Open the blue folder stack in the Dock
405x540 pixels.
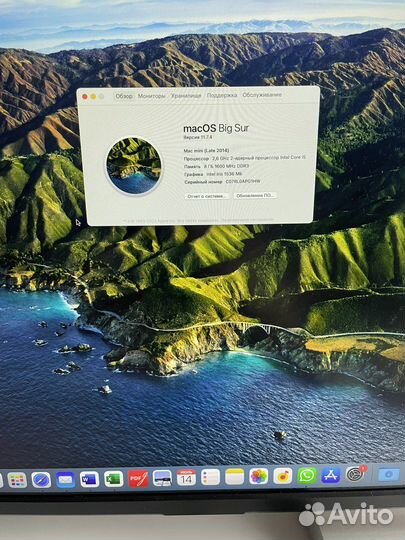click(x=389, y=475)
